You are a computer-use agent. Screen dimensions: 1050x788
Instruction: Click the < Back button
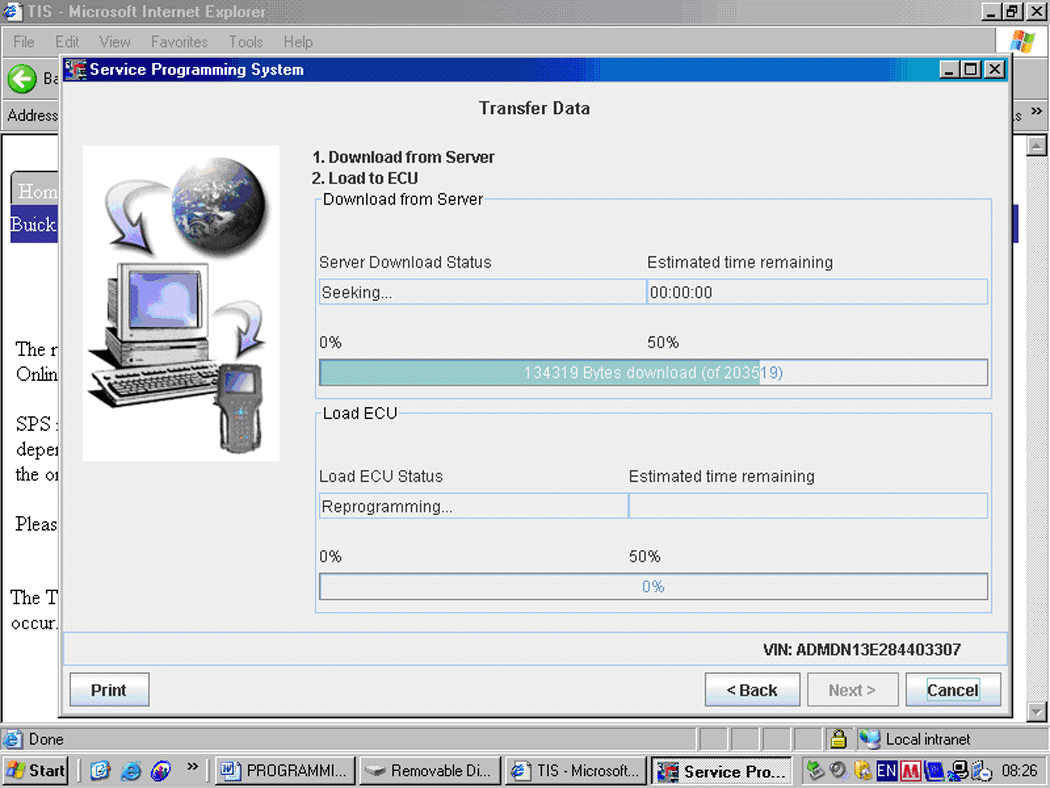point(752,690)
